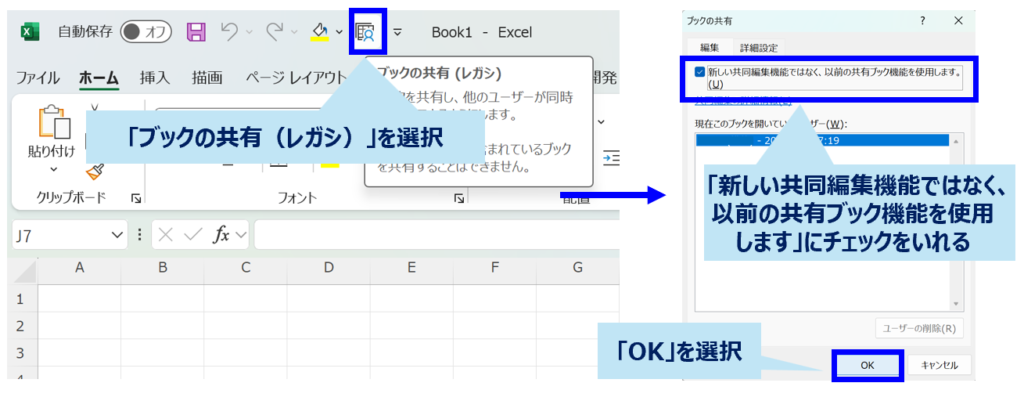This screenshot has width=1024, height=419.
Task: Close the ブックの共有 dialog with X
Action: 958,20
